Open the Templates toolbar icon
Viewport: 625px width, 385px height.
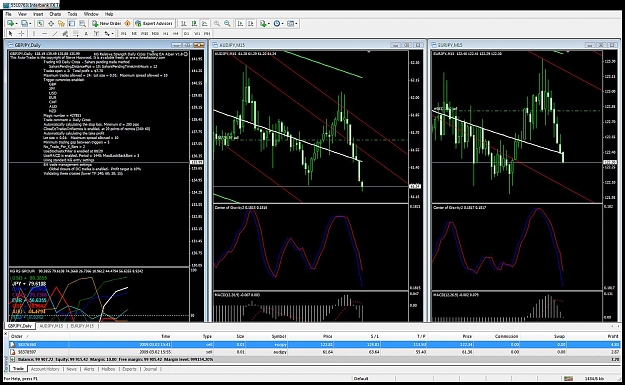pyautogui.click(x=290, y=24)
